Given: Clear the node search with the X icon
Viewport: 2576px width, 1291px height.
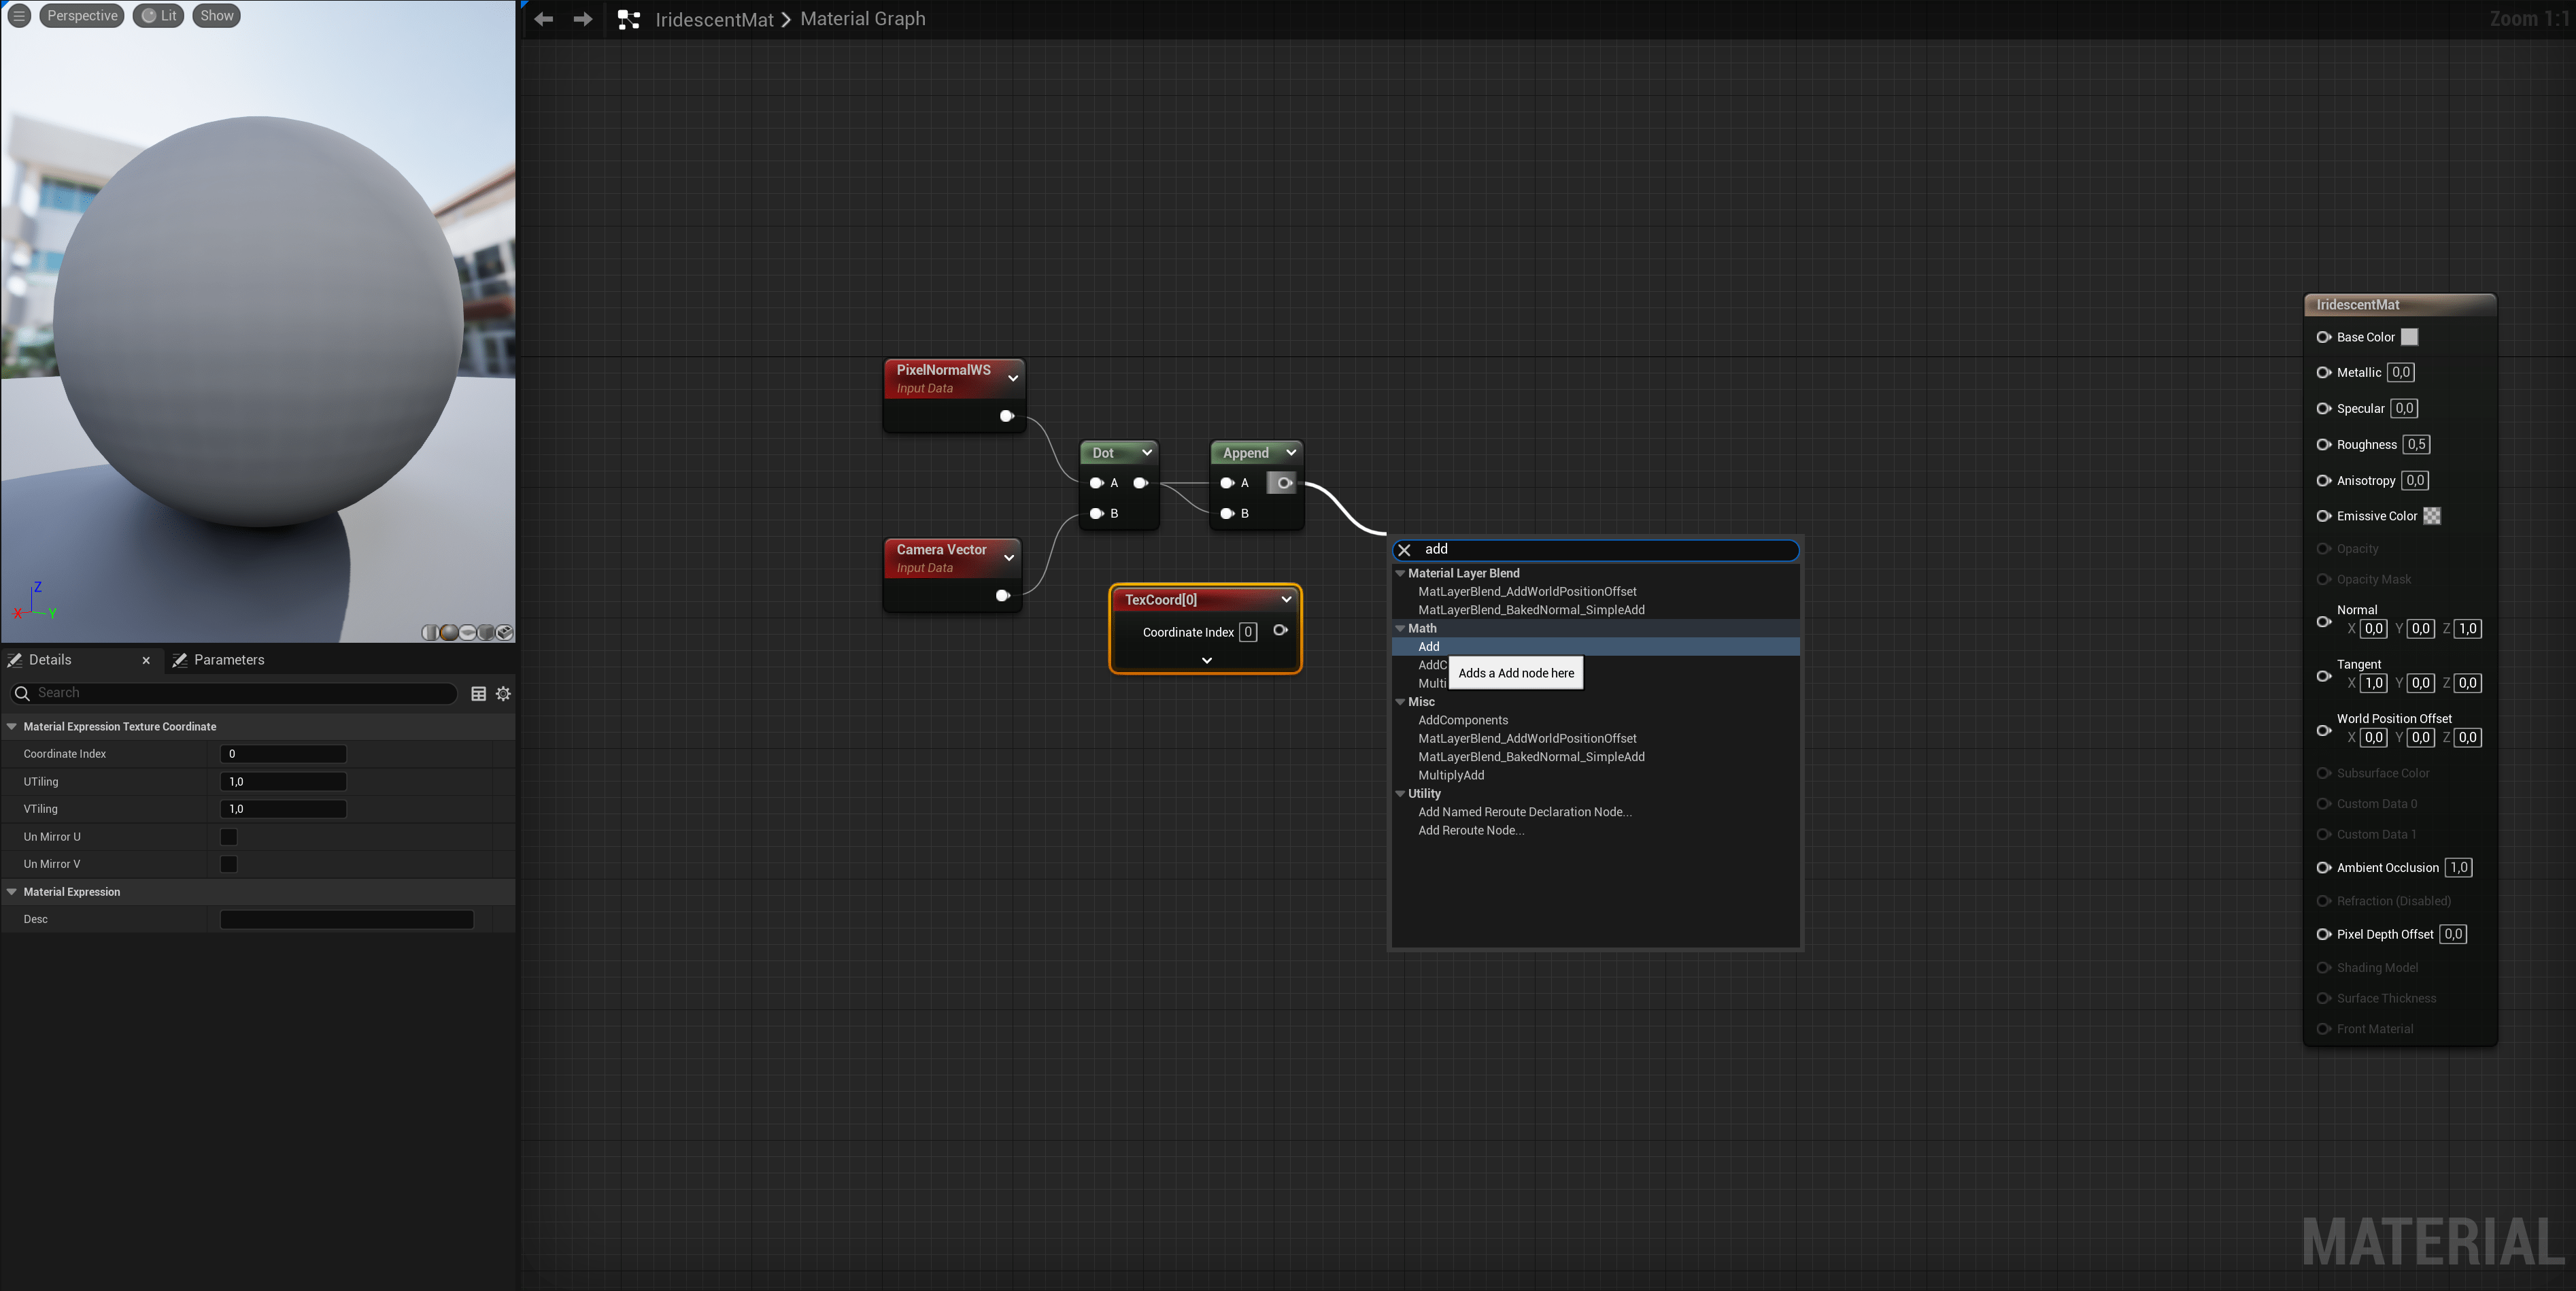Looking at the screenshot, I should (x=1404, y=550).
